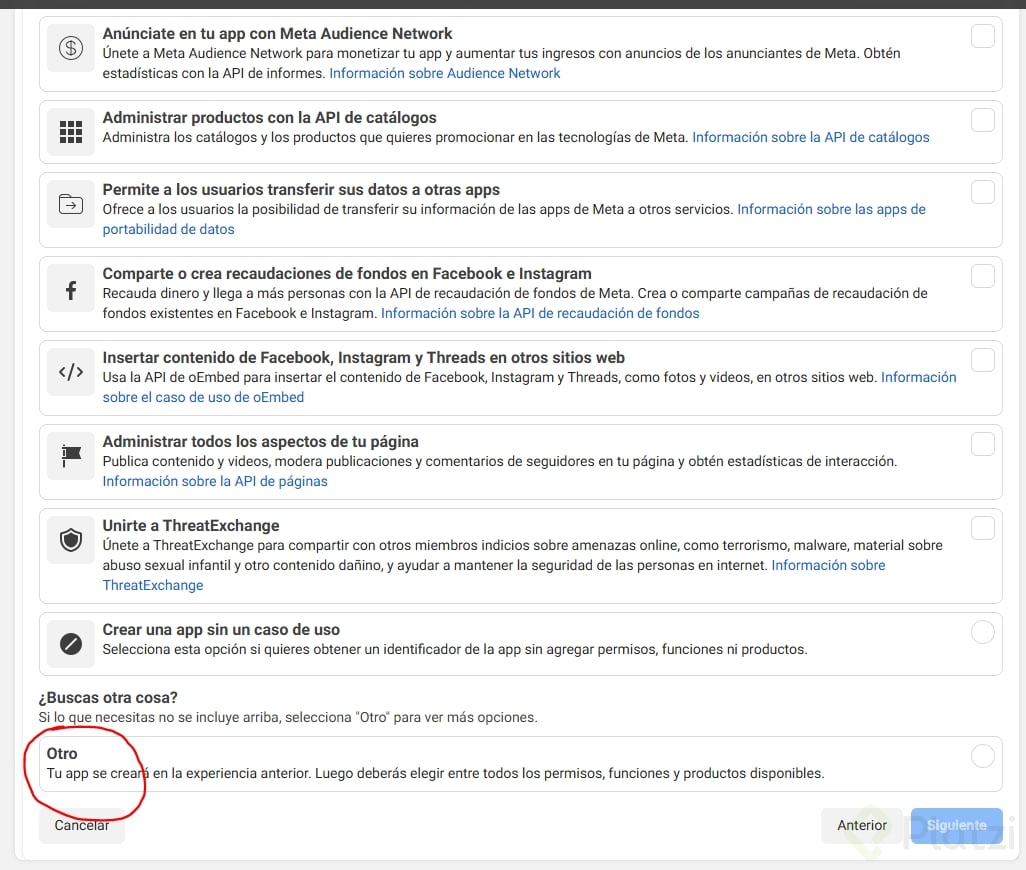Check the Meta Audience Network option box
1026x870 pixels.
click(x=982, y=36)
